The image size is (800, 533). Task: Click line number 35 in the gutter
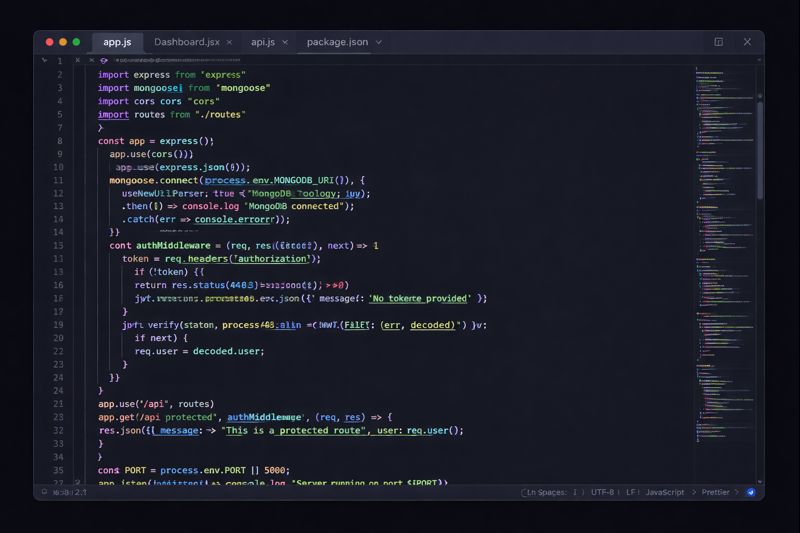59,470
